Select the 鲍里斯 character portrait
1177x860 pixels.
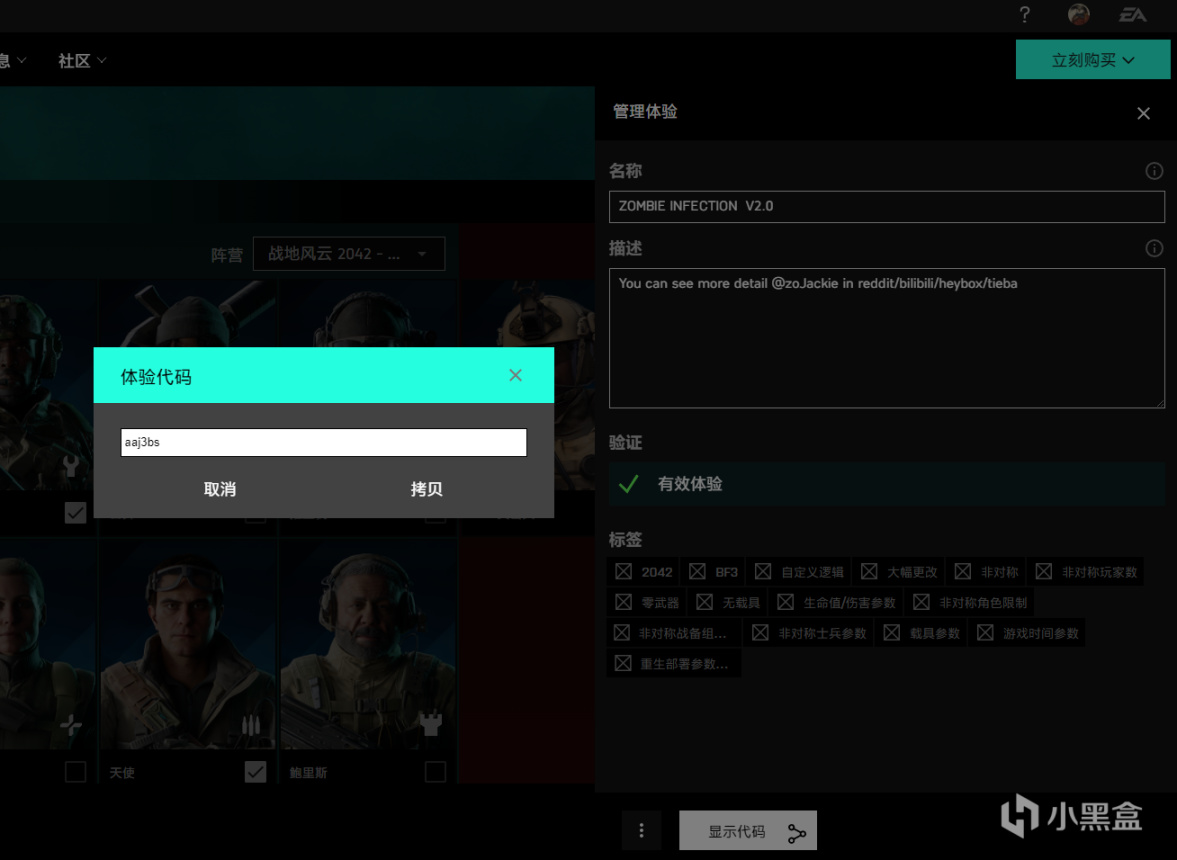[368, 644]
